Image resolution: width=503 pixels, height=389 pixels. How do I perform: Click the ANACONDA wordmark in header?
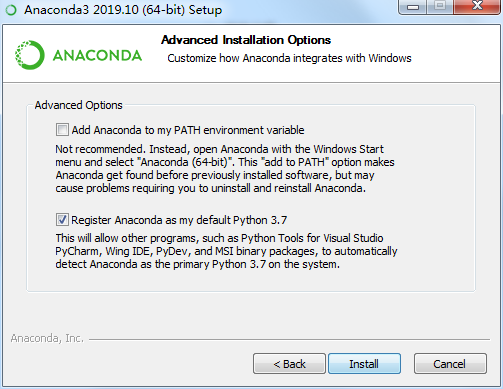(97, 55)
